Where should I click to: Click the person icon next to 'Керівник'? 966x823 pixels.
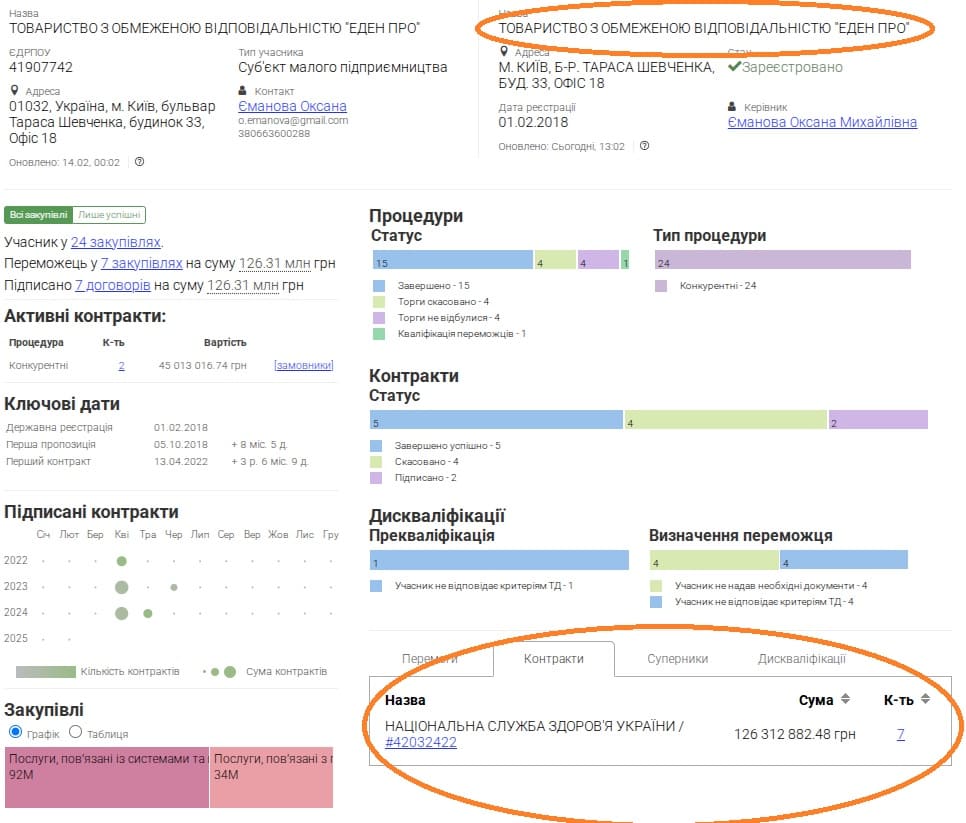coord(733,106)
